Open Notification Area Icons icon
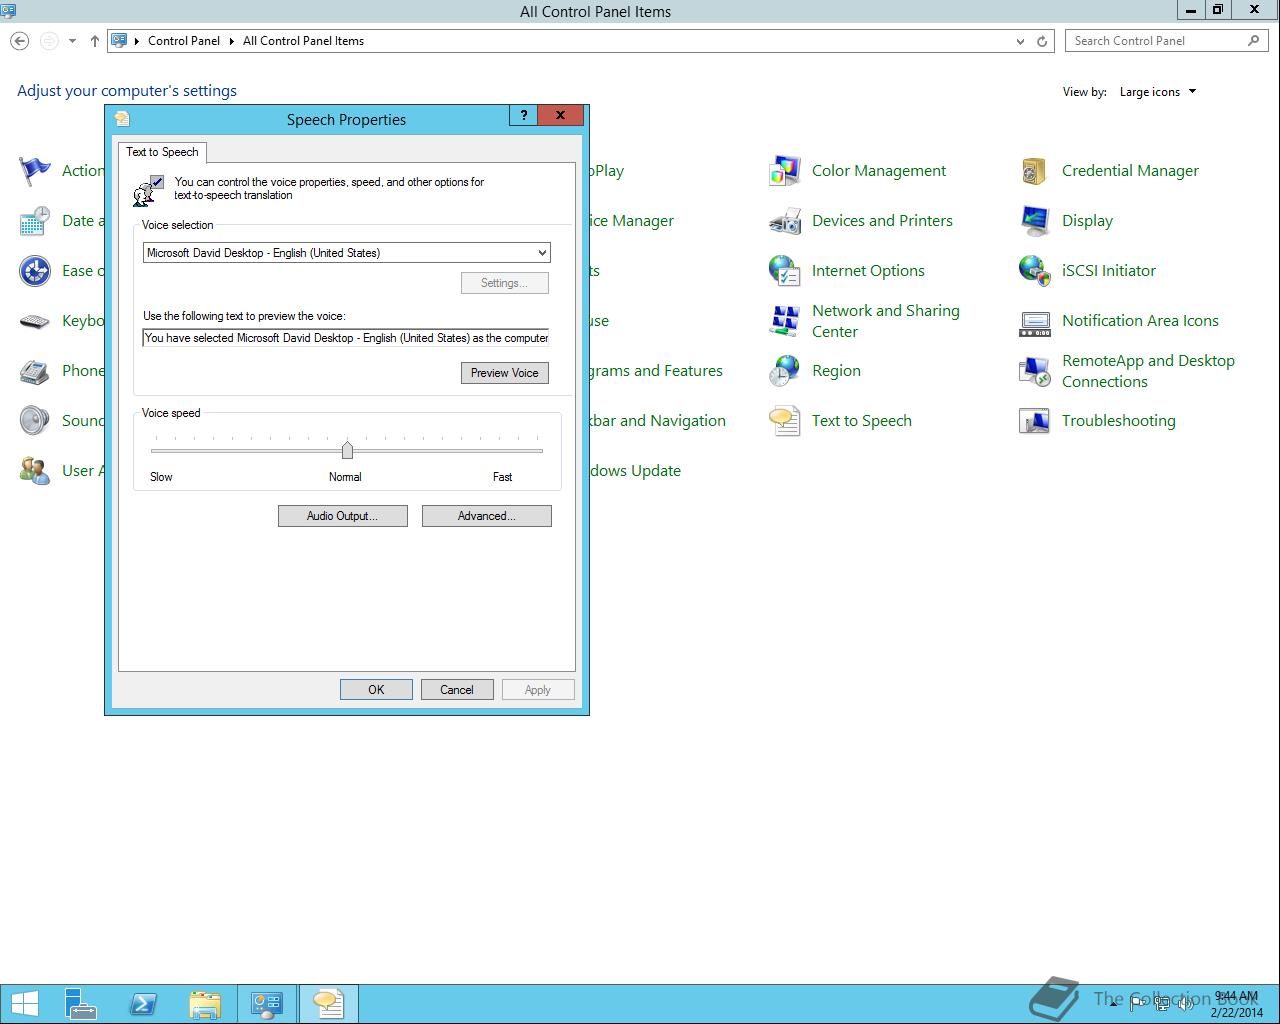The height and width of the screenshot is (1024, 1280). [x=1035, y=321]
